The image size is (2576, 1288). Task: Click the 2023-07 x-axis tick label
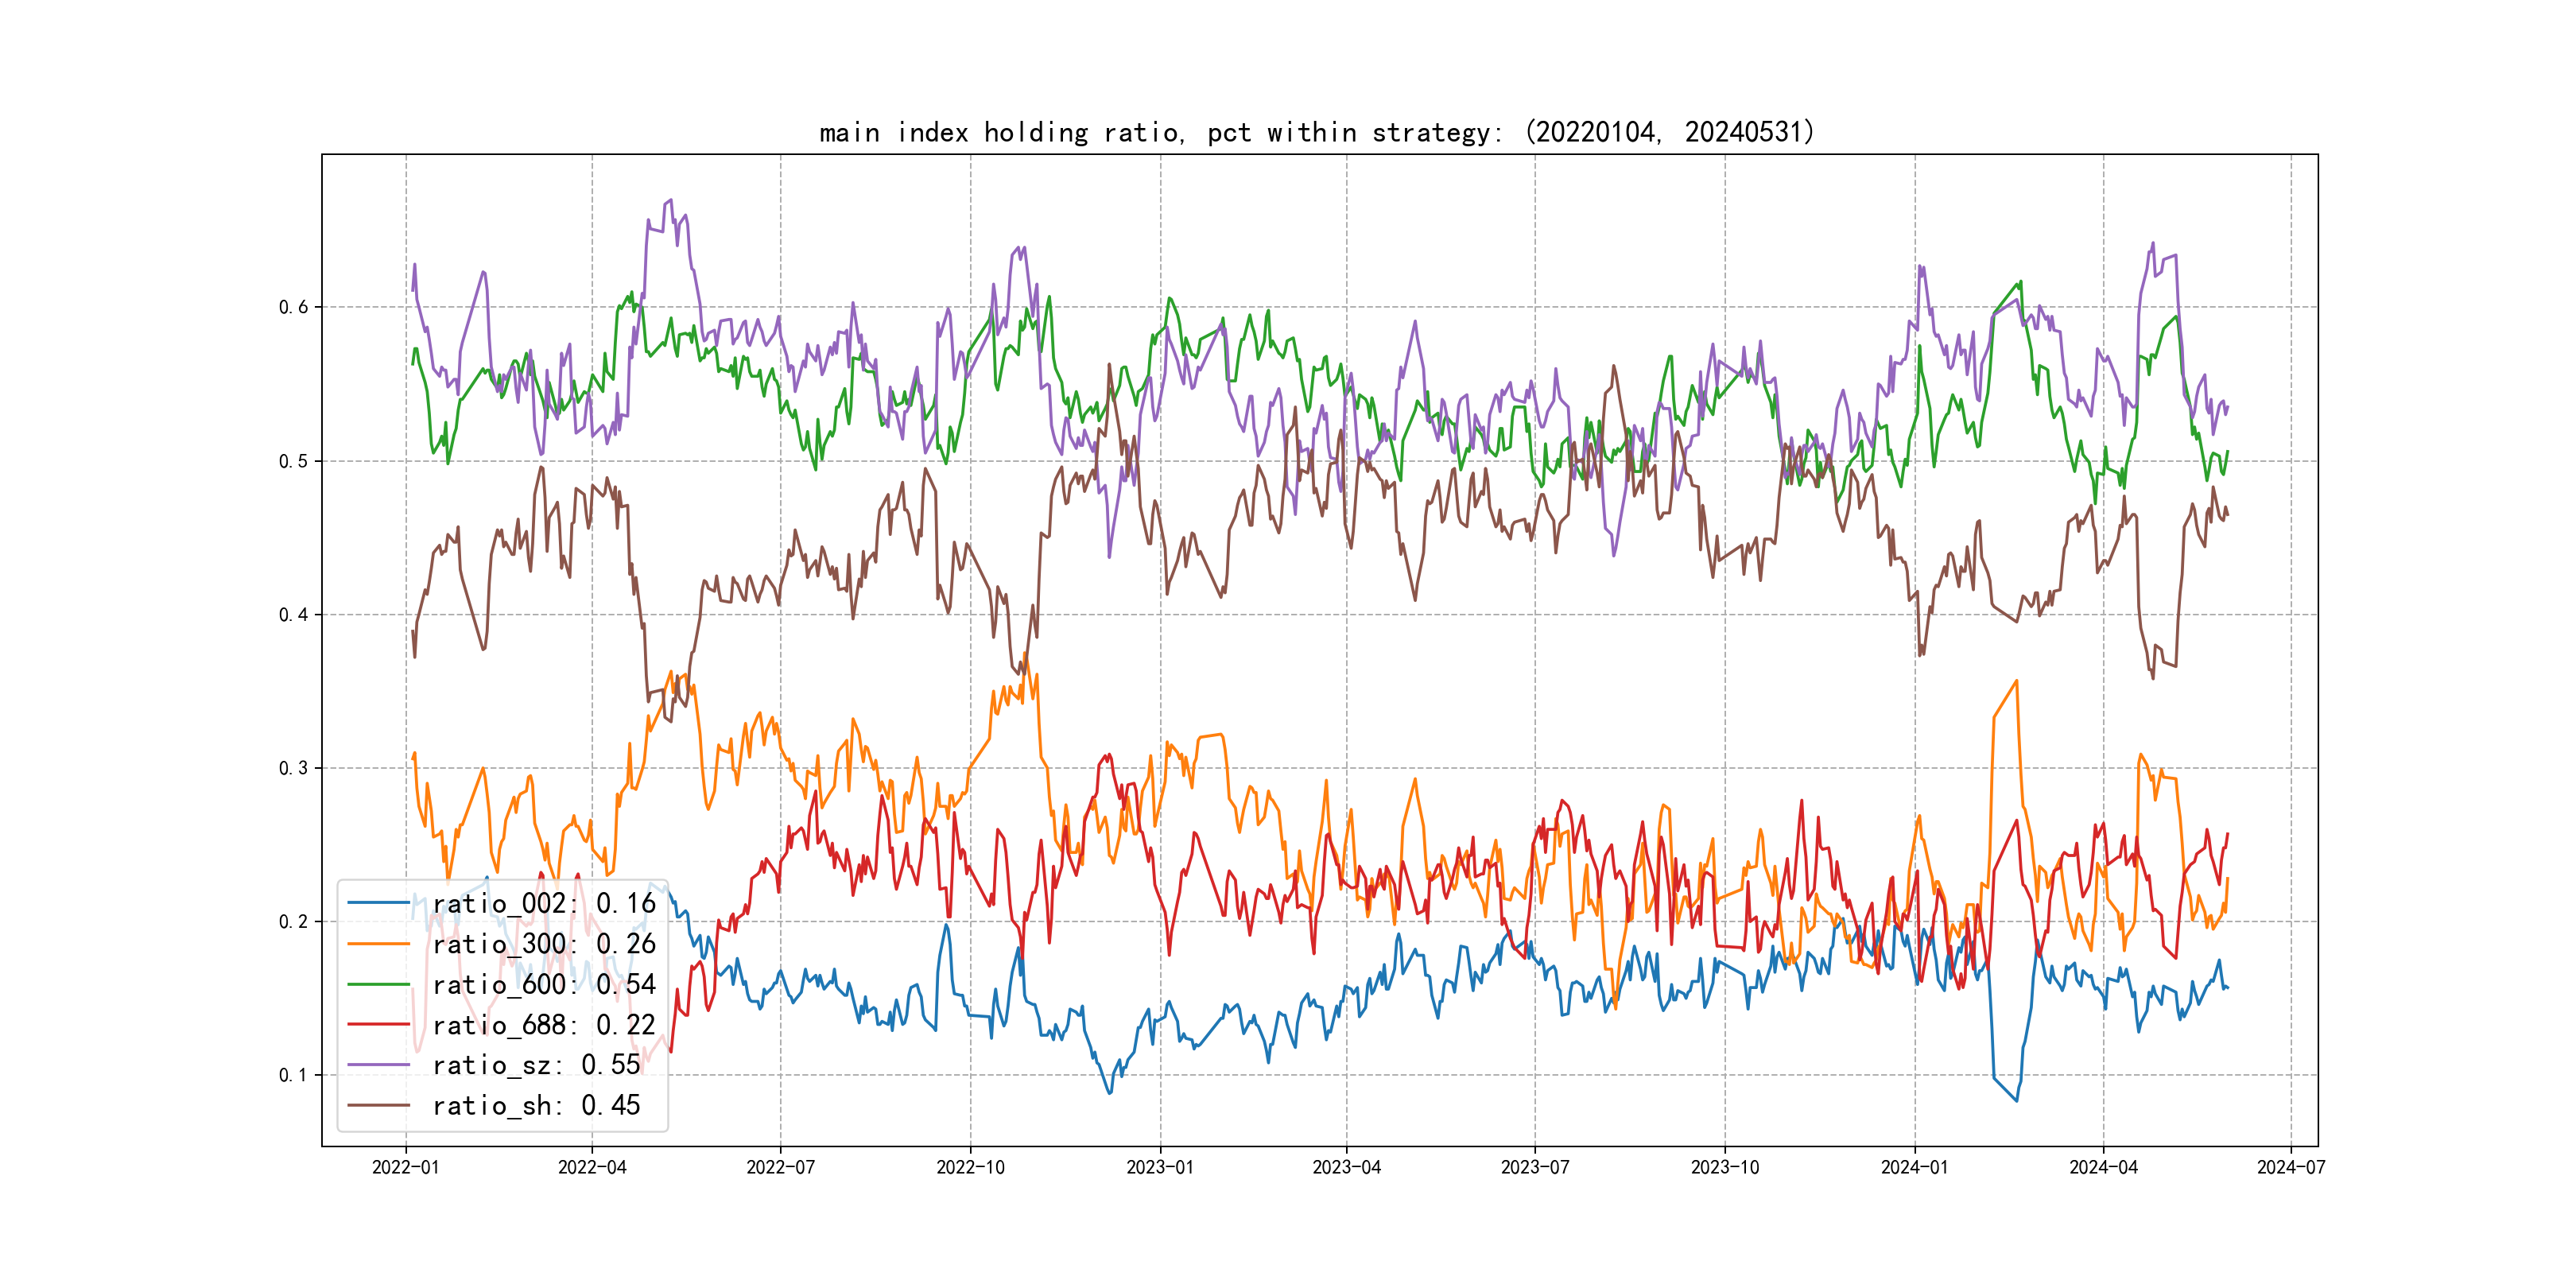pos(1535,1167)
